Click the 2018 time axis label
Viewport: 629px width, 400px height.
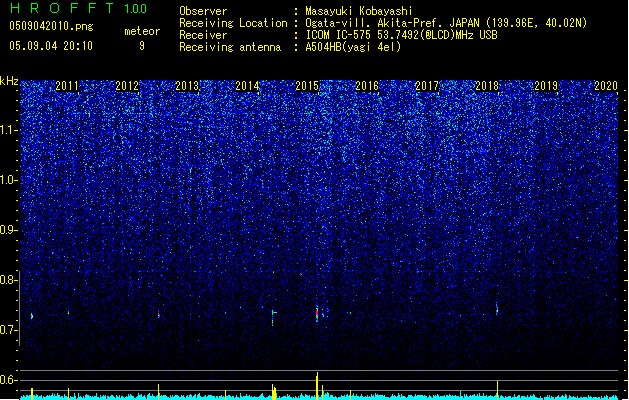[487, 86]
